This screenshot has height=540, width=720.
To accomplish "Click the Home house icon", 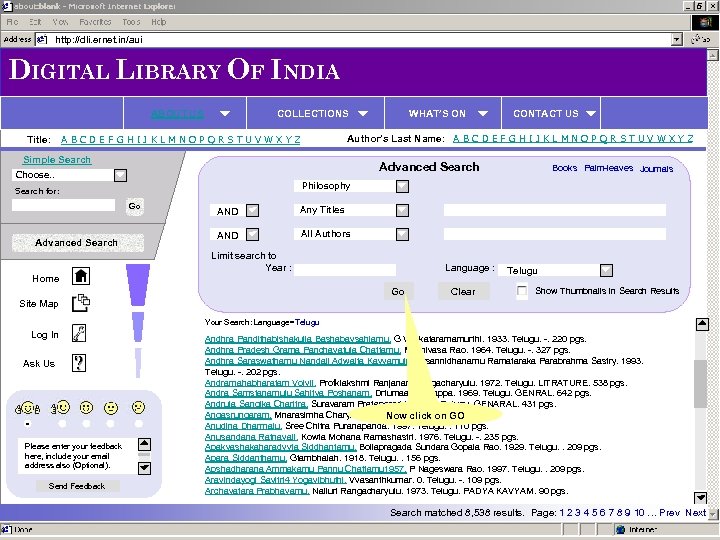I will (81, 276).
